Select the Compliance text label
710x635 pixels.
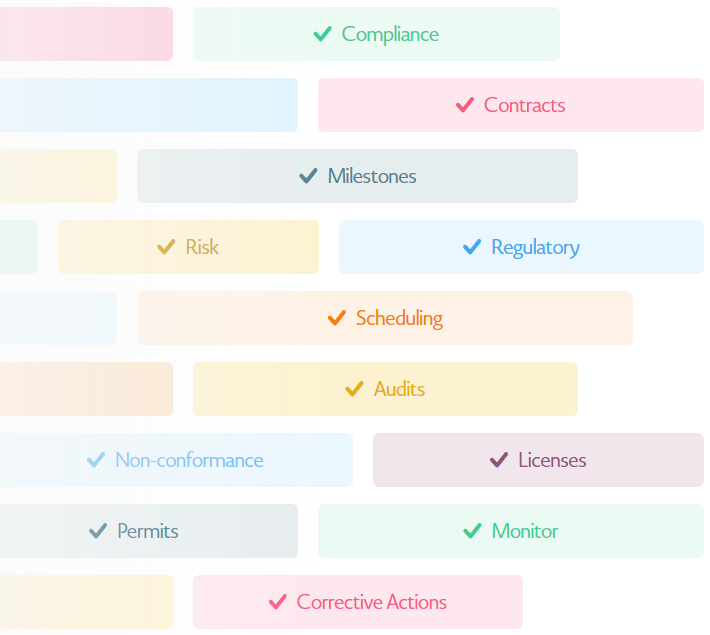pos(390,34)
